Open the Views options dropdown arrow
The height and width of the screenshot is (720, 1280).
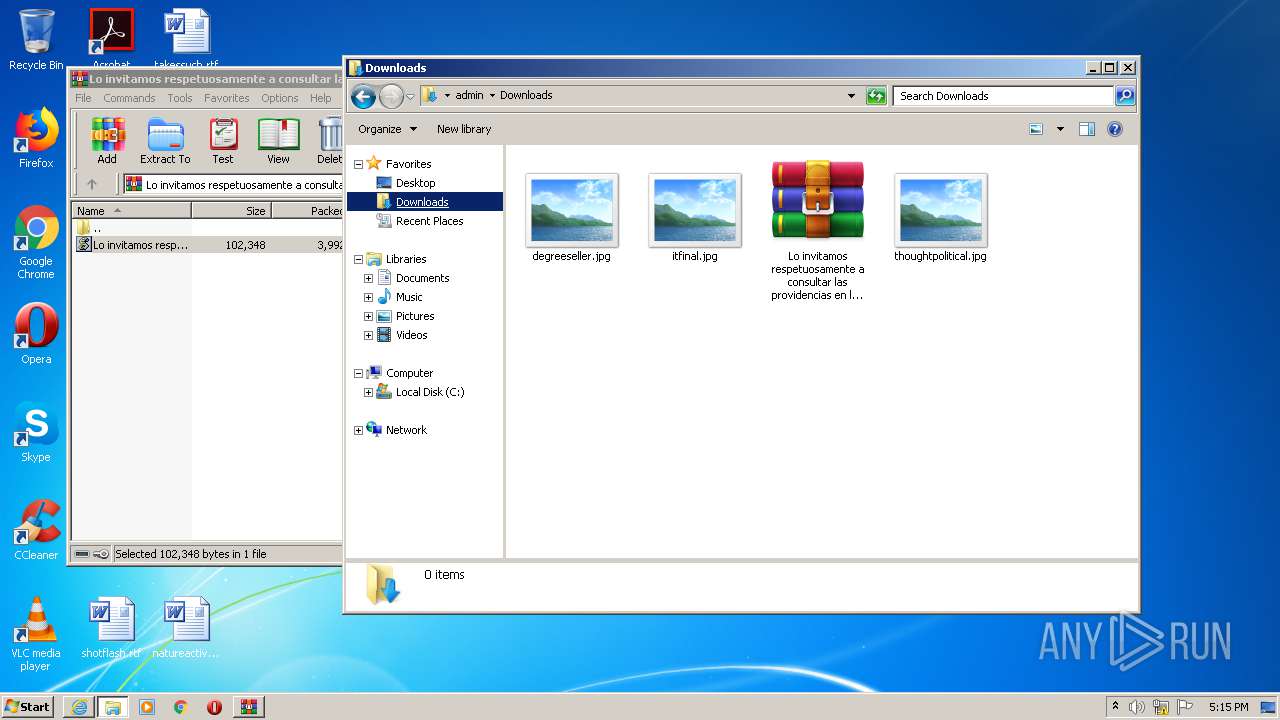coord(1060,129)
